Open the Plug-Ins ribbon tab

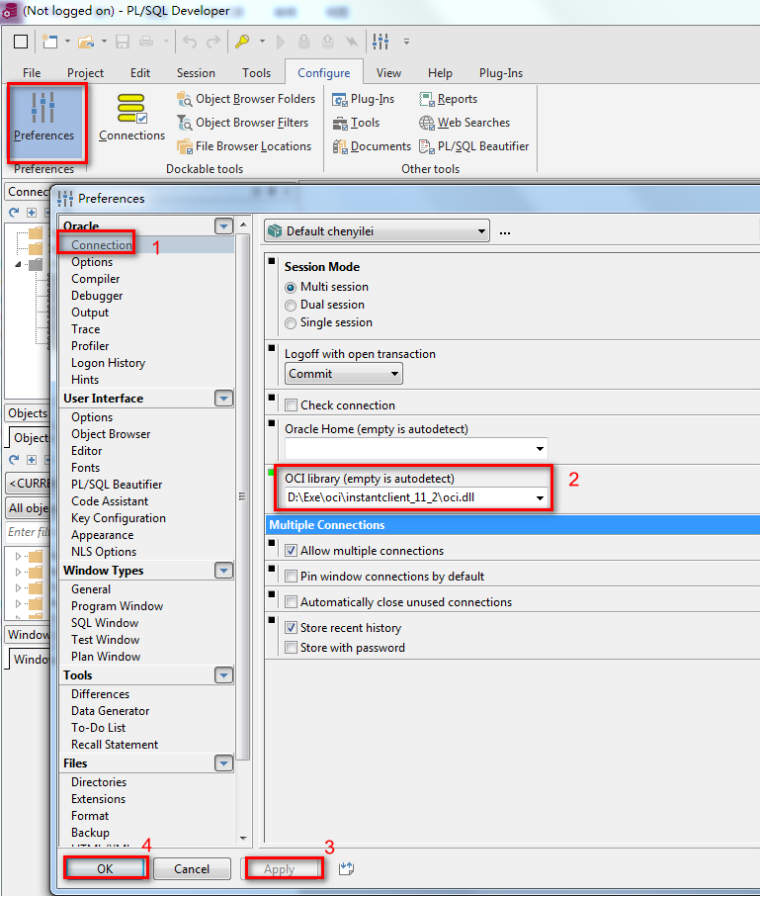pyautogui.click(x=500, y=73)
